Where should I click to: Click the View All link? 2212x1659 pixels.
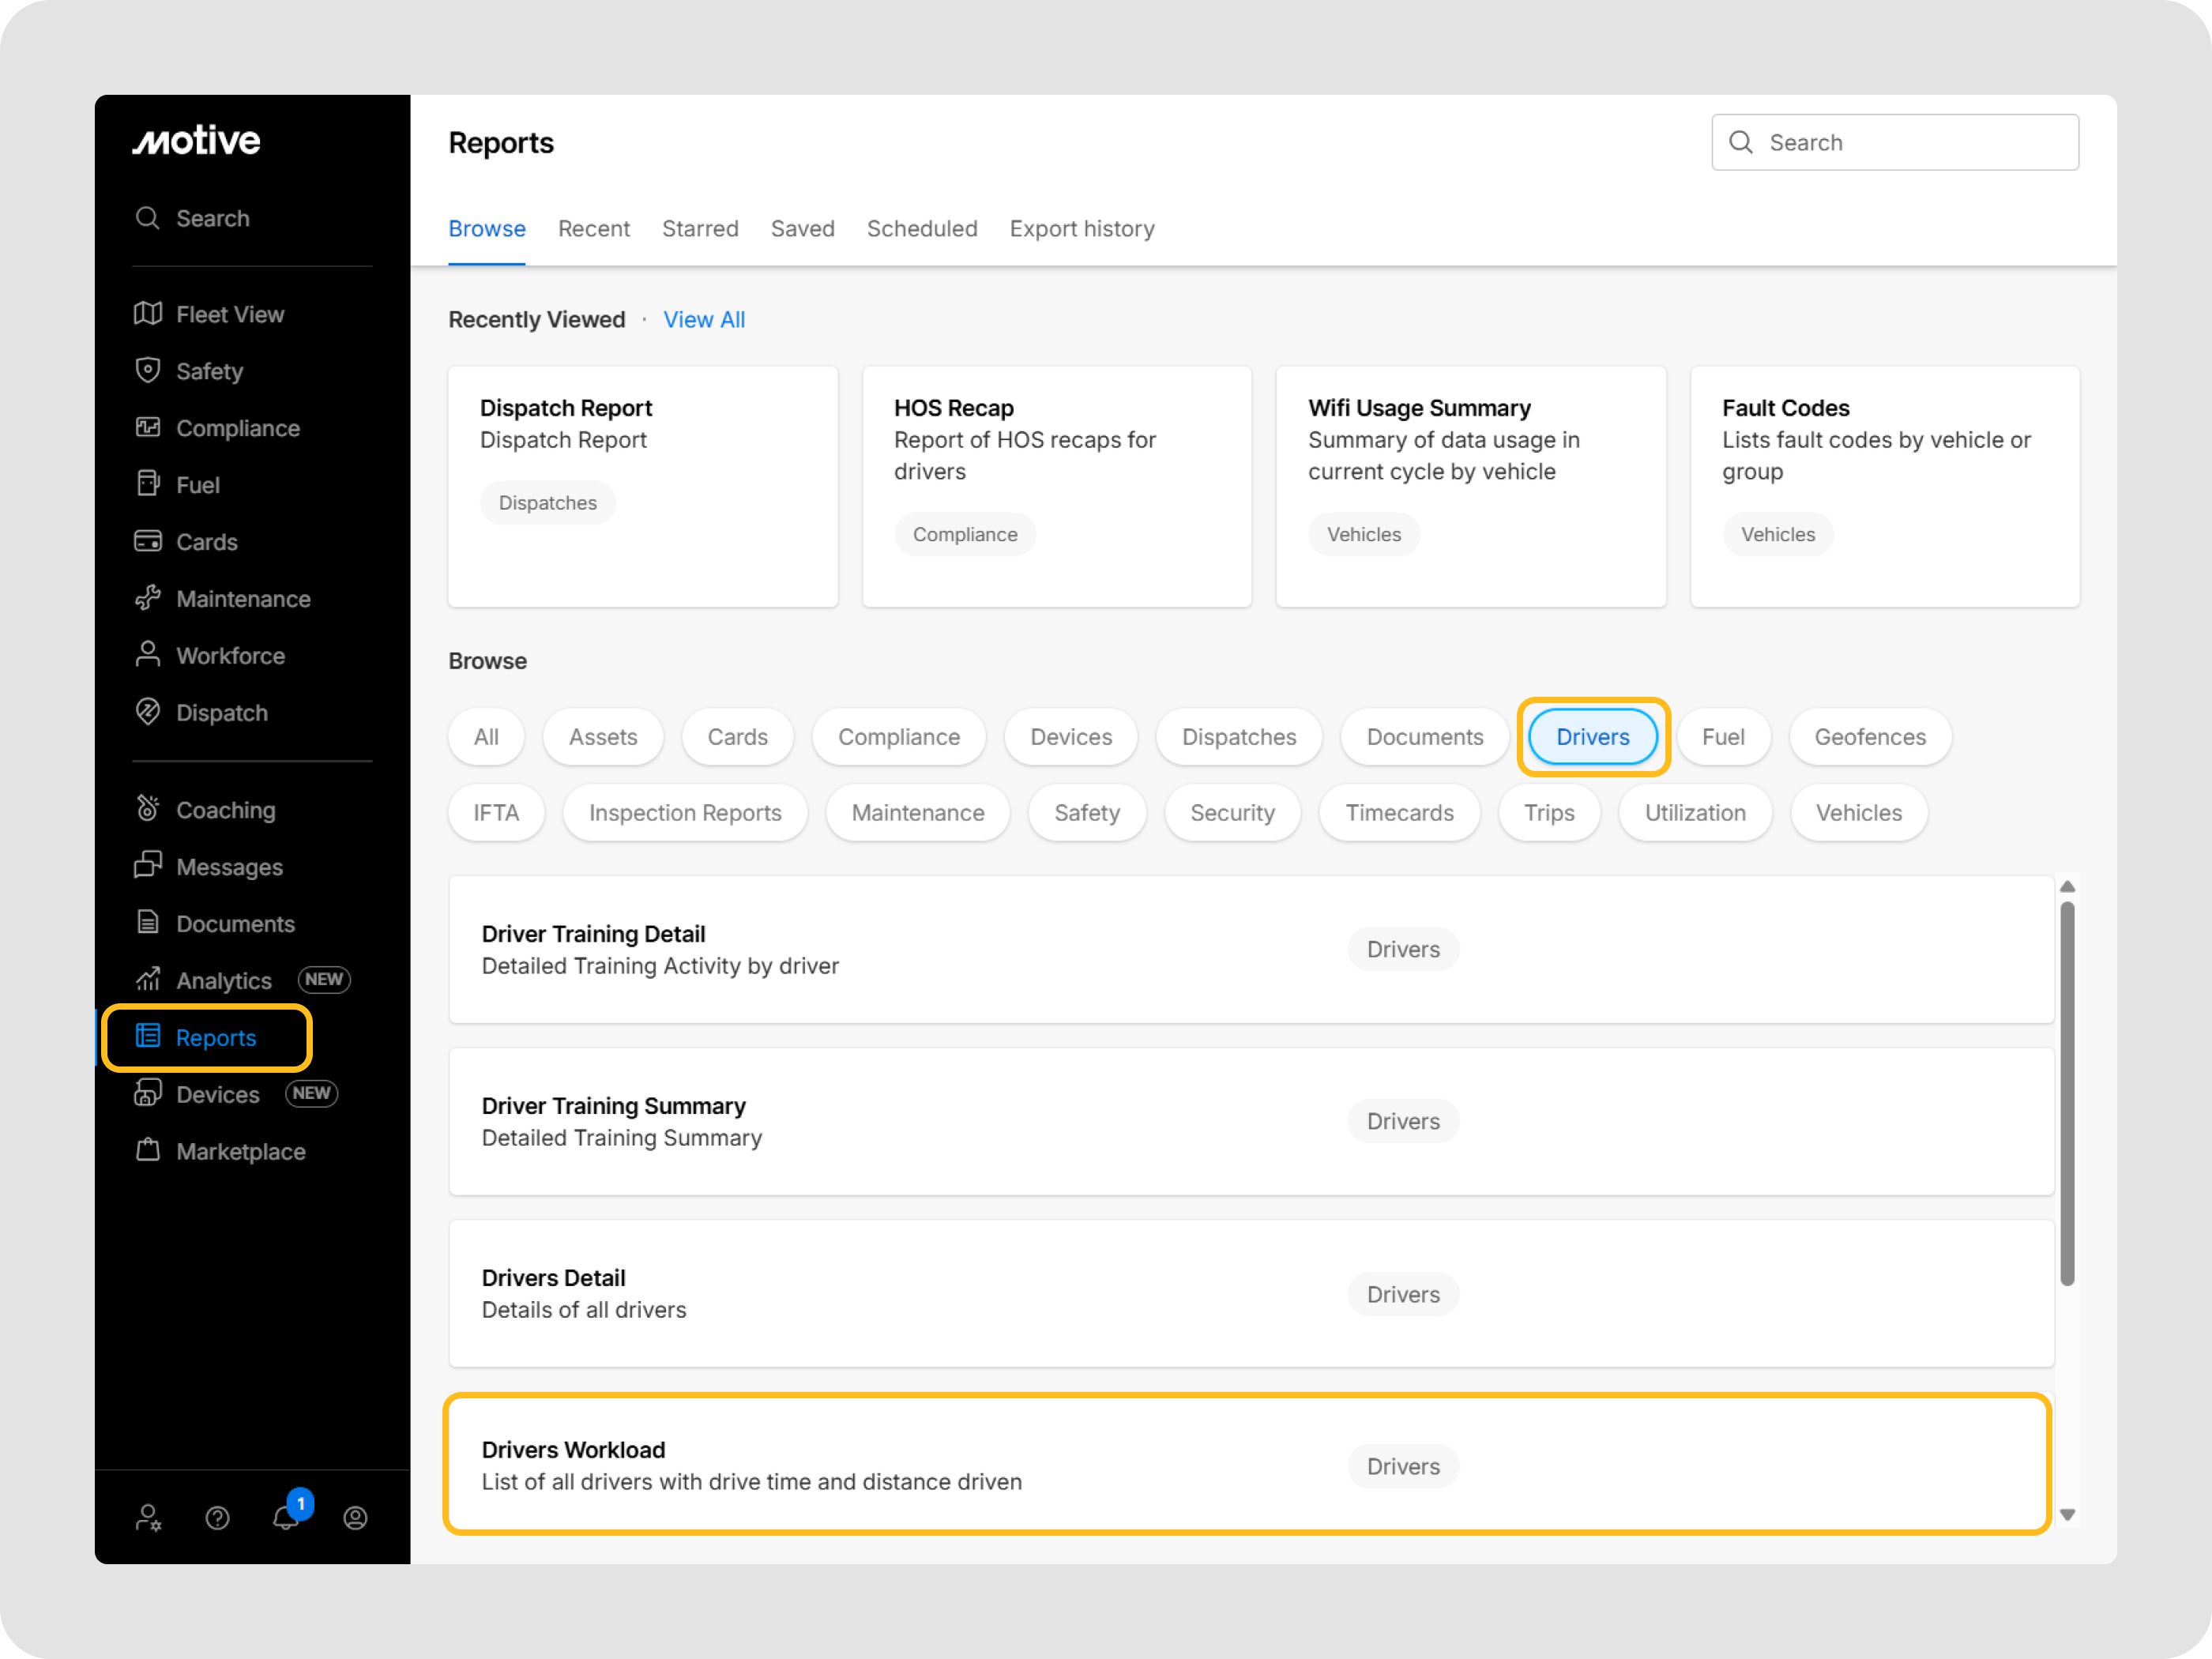point(704,320)
